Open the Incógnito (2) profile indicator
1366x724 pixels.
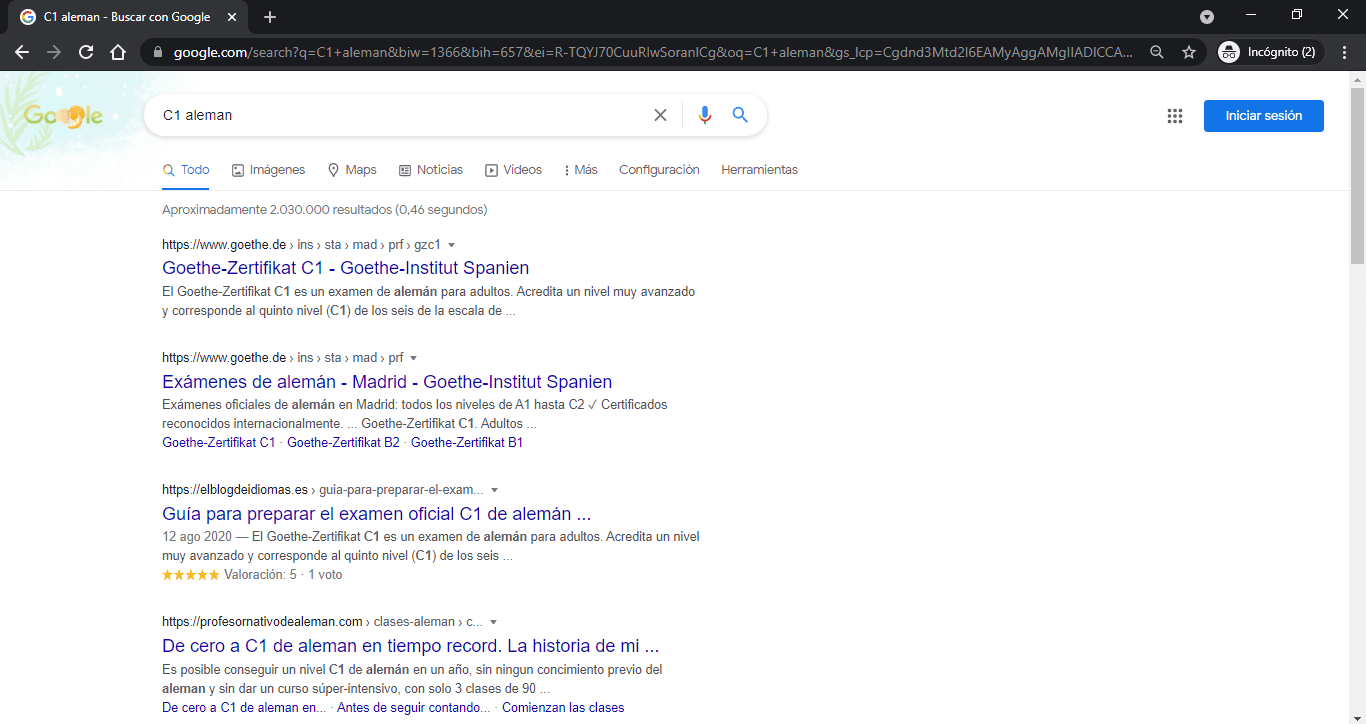[x=1270, y=52]
